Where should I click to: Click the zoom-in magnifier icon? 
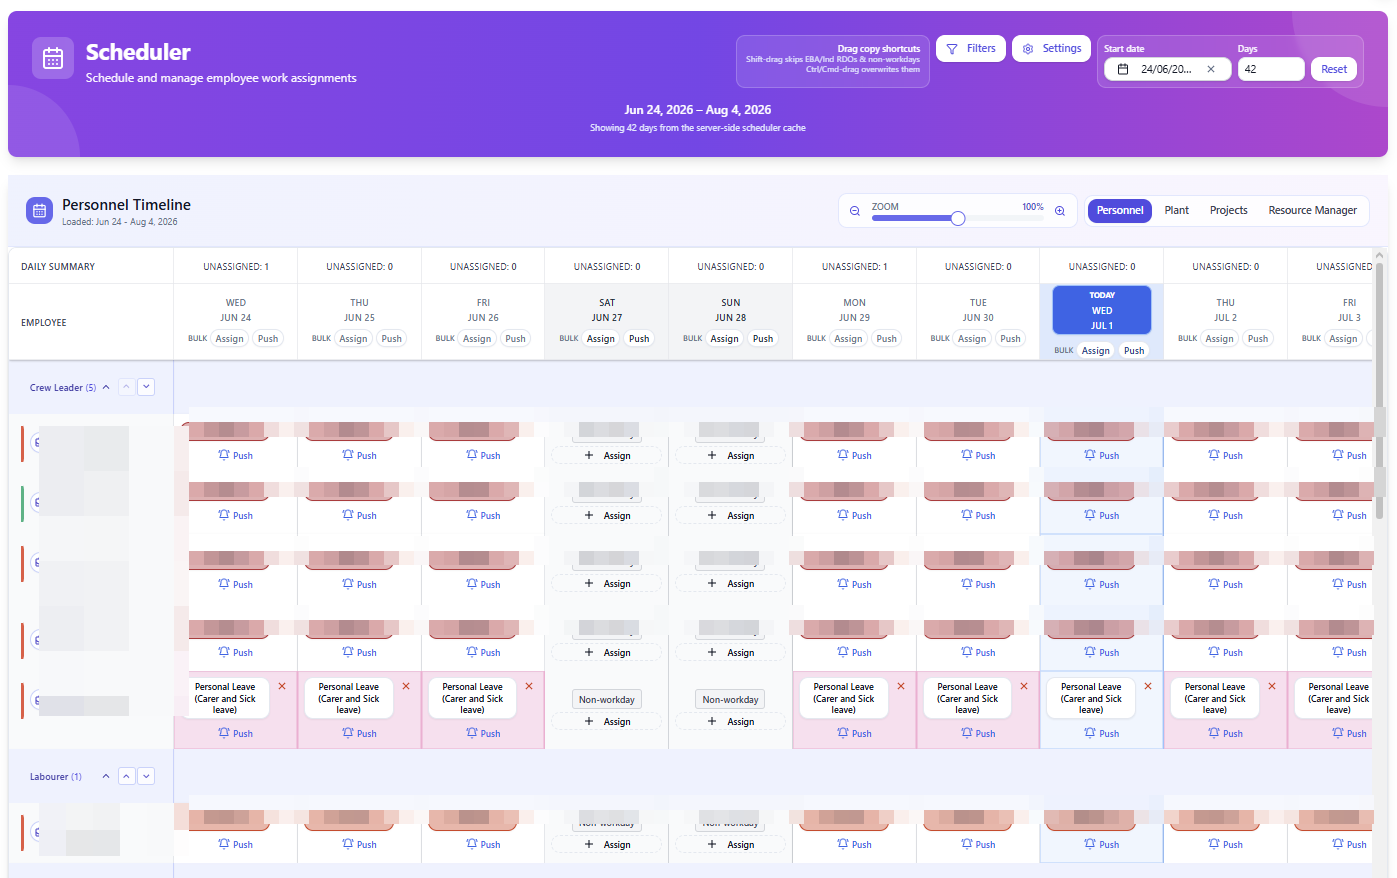1060,211
